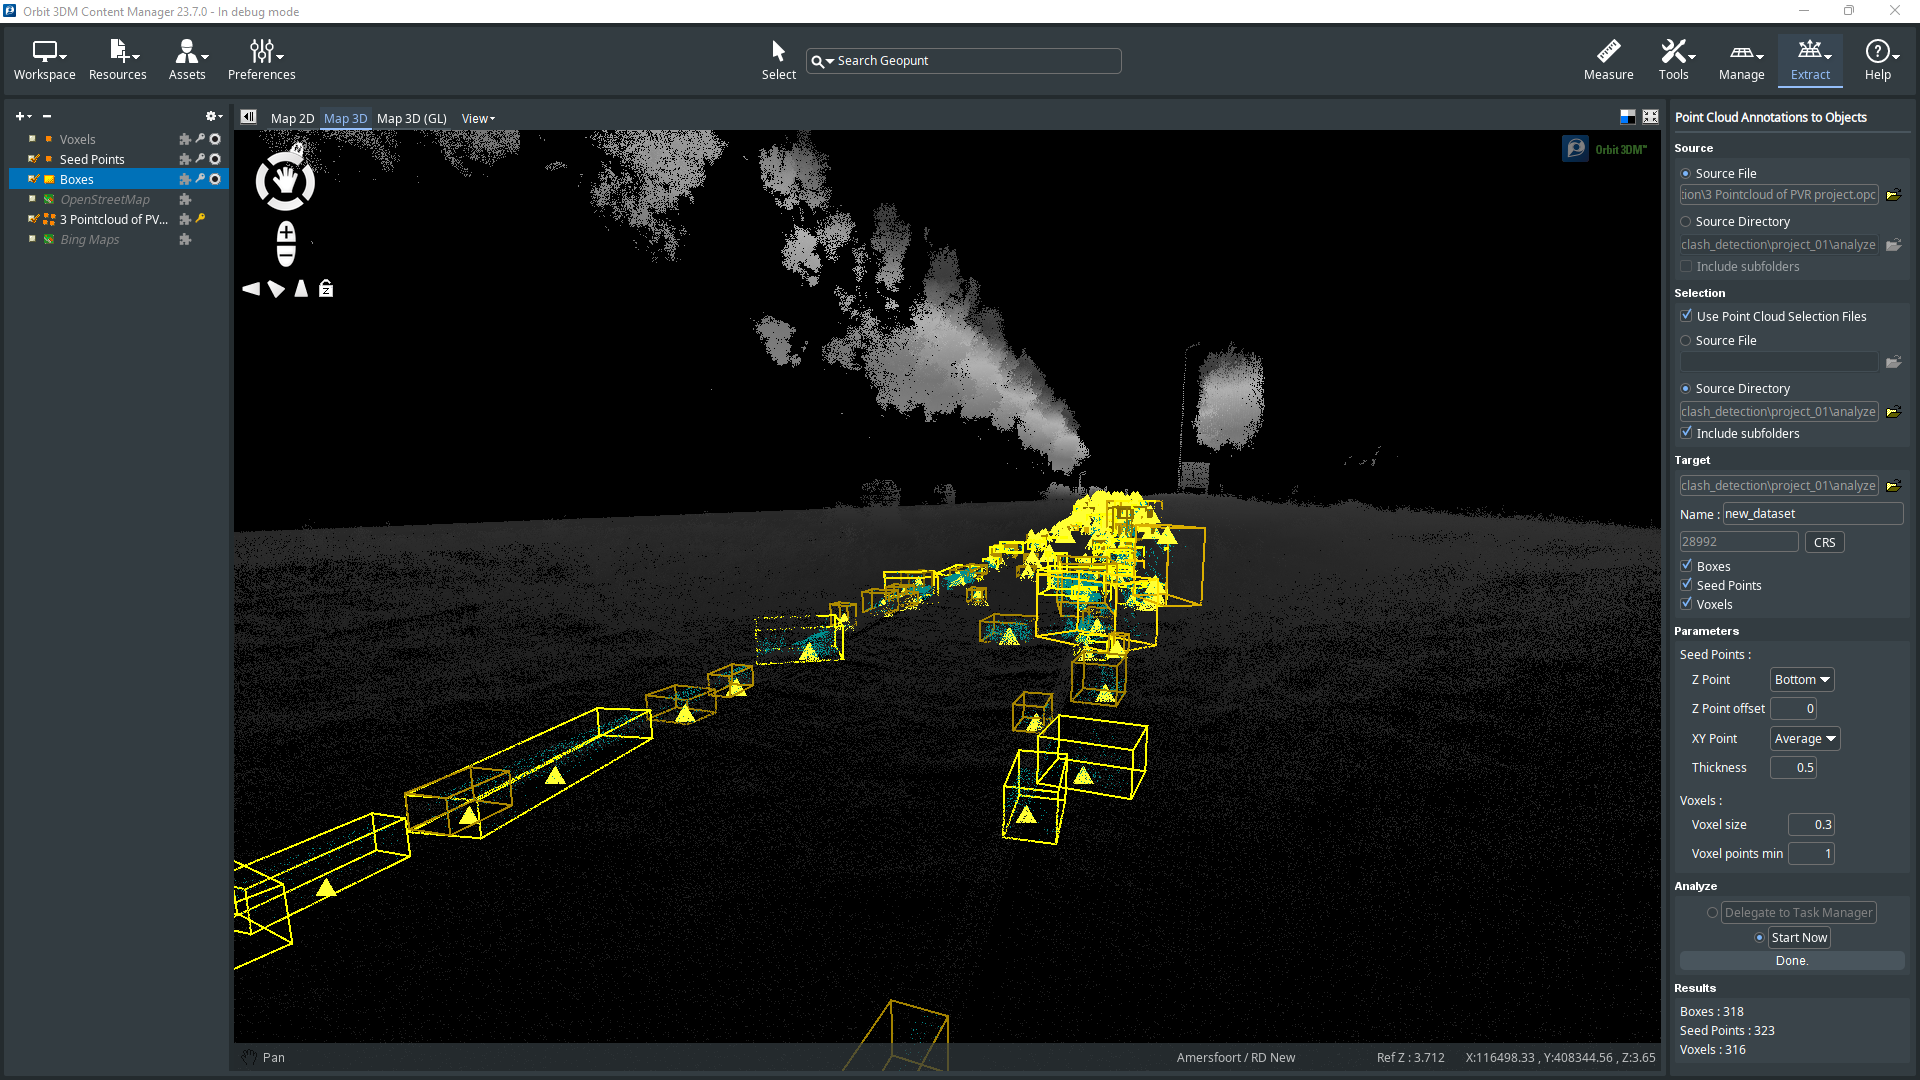This screenshot has height=1080, width=1920.
Task: Open the Assets toolbar menu
Action: tap(187, 60)
